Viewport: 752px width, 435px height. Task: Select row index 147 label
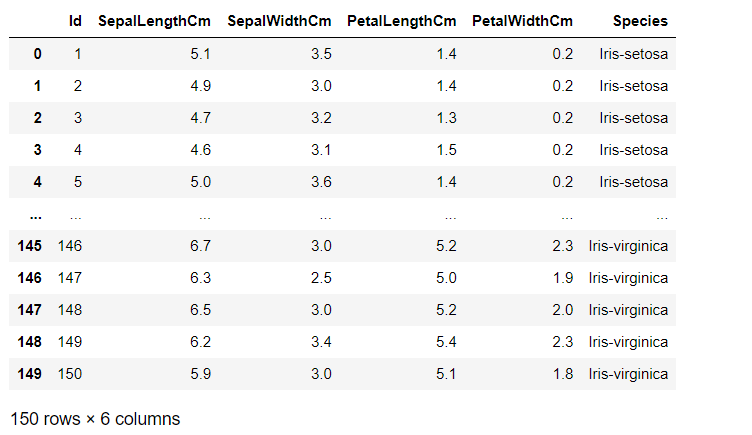29,310
